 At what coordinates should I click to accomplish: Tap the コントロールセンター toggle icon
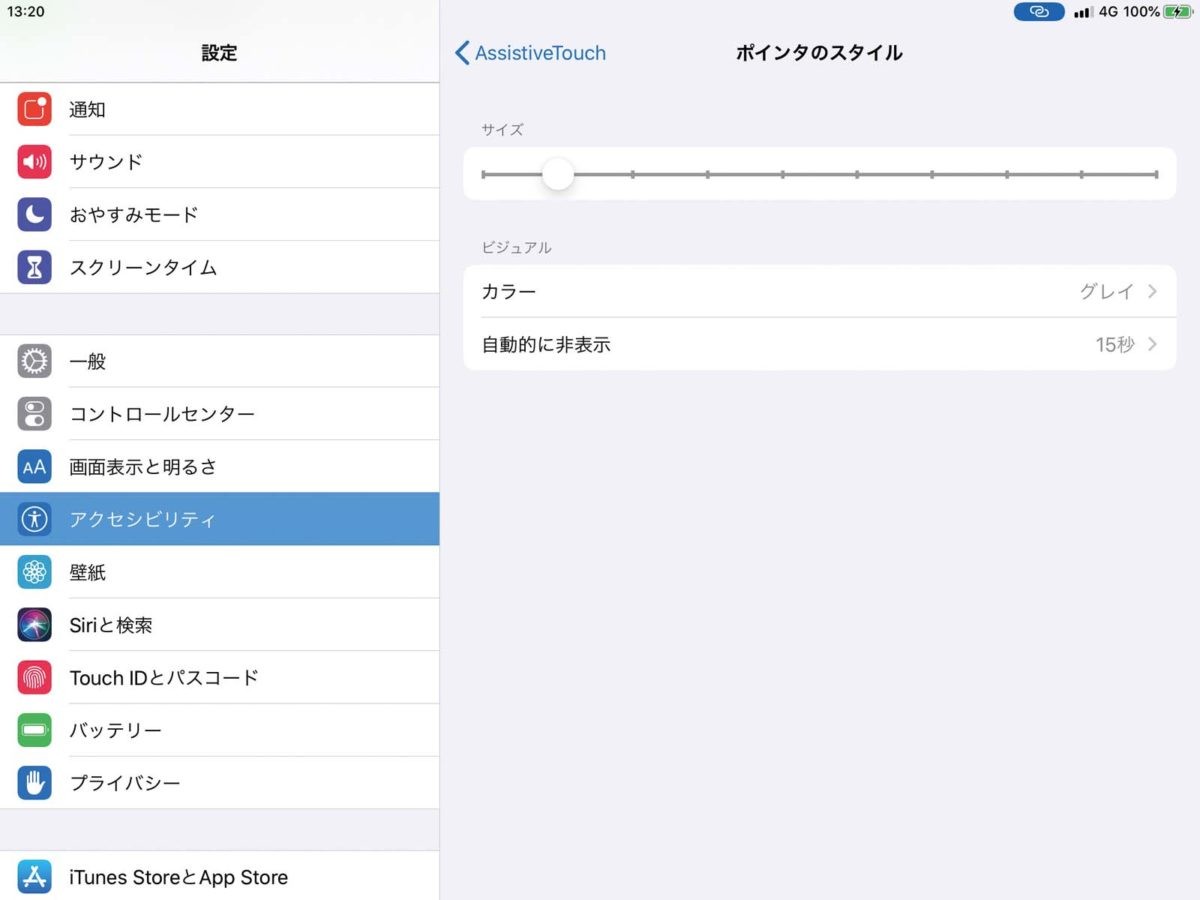click(34, 414)
